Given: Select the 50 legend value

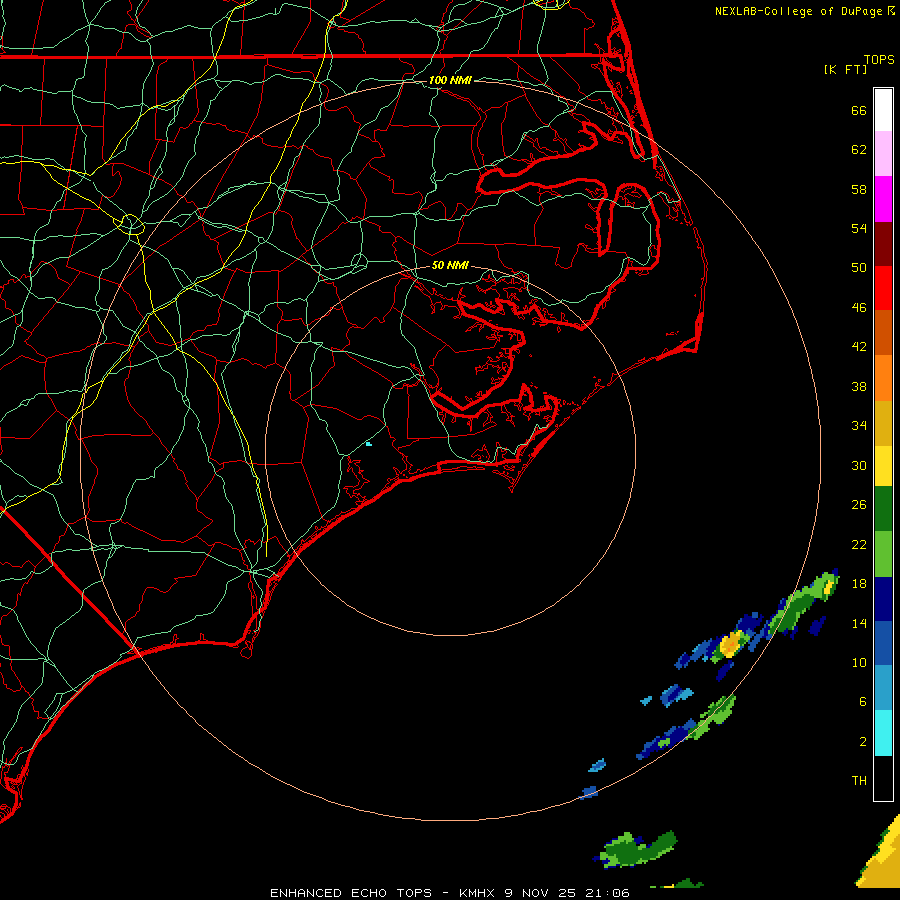Looking at the screenshot, I should tap(859, 268).
